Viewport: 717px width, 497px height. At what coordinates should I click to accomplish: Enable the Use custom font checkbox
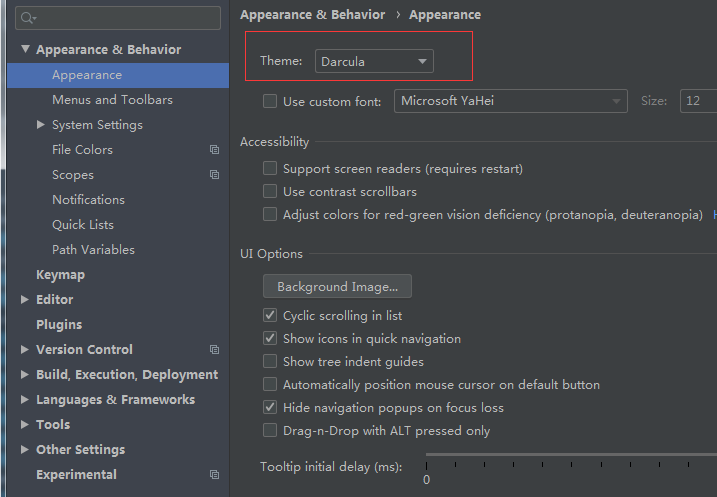tap(270, 101)
